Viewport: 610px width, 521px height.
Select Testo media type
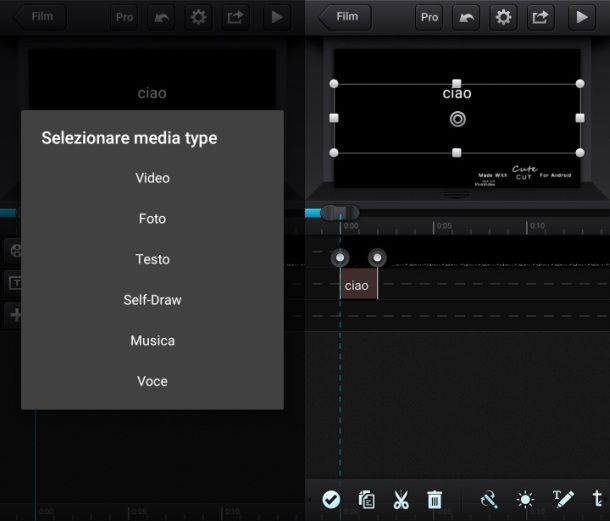(x=152, y=259)
